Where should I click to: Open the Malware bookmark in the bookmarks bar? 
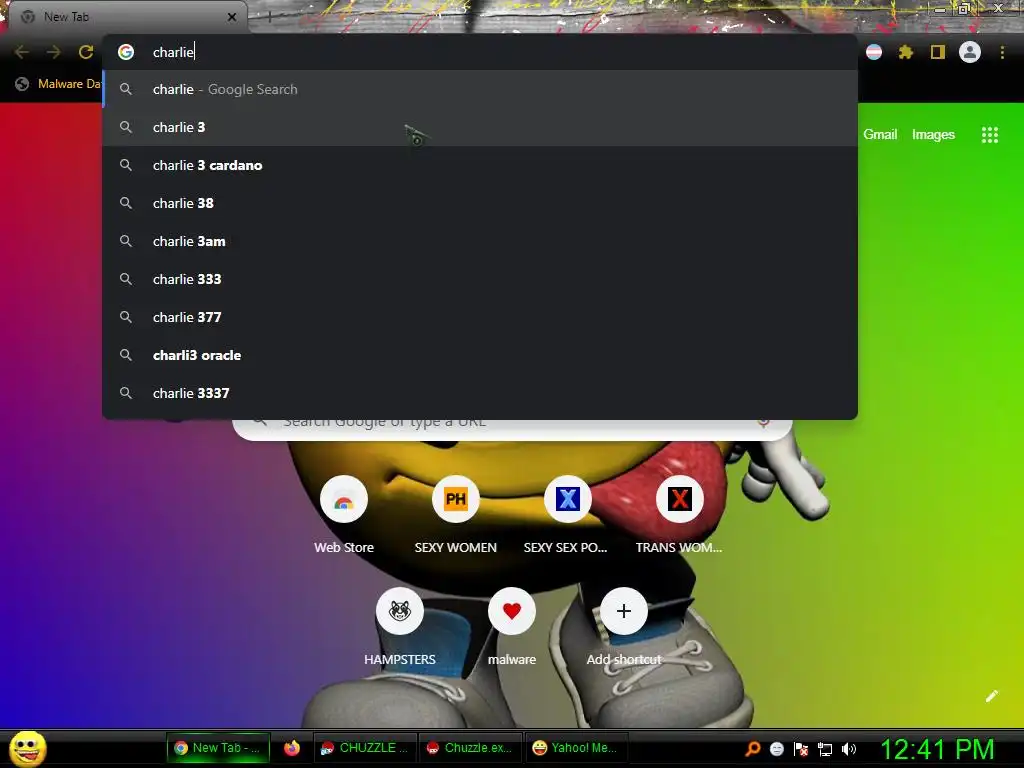58,84
